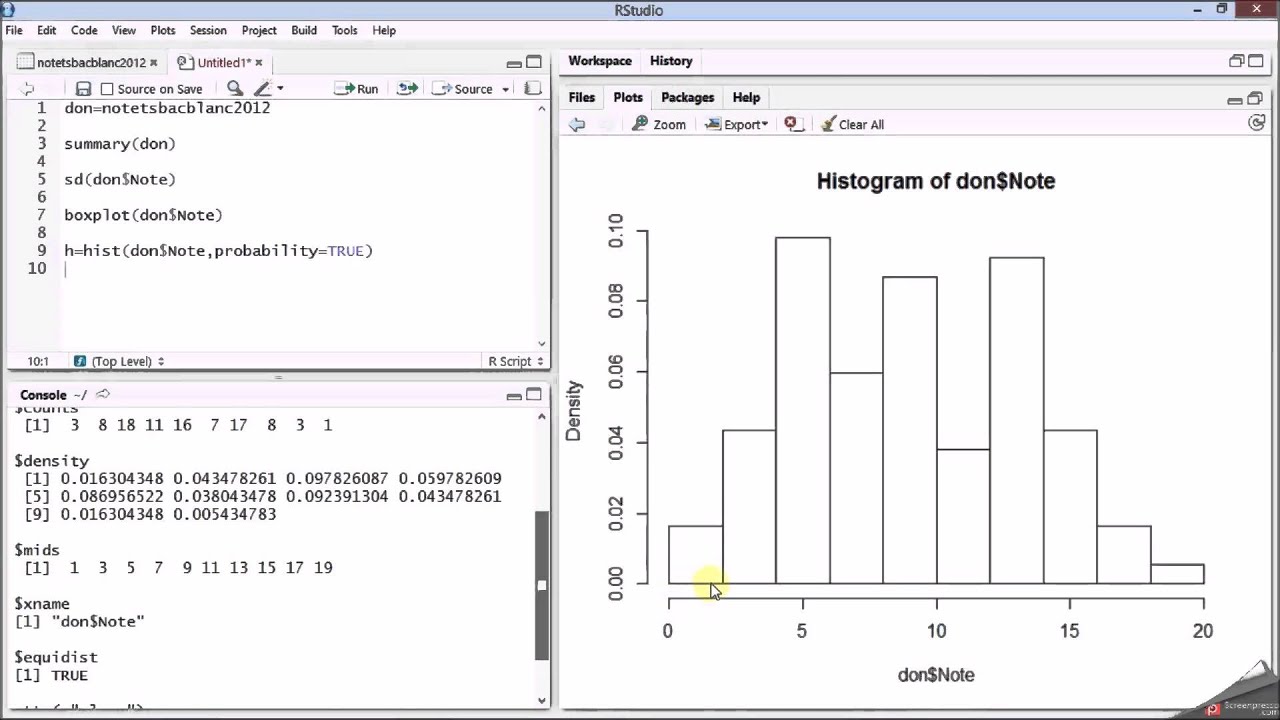Click the Run button
Viewport: 1280px width, 720px height.
pyautogui.click(x=357, y=89)
